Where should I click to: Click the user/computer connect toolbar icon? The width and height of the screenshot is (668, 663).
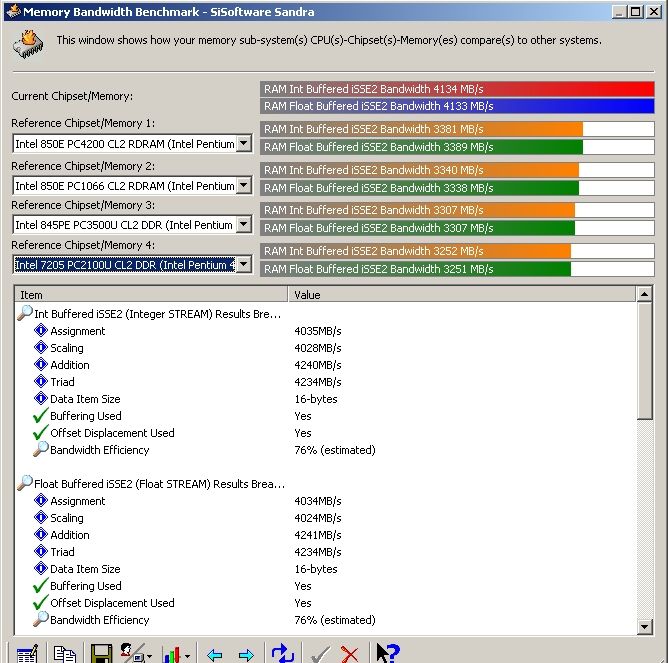click(x=132, y=653)
